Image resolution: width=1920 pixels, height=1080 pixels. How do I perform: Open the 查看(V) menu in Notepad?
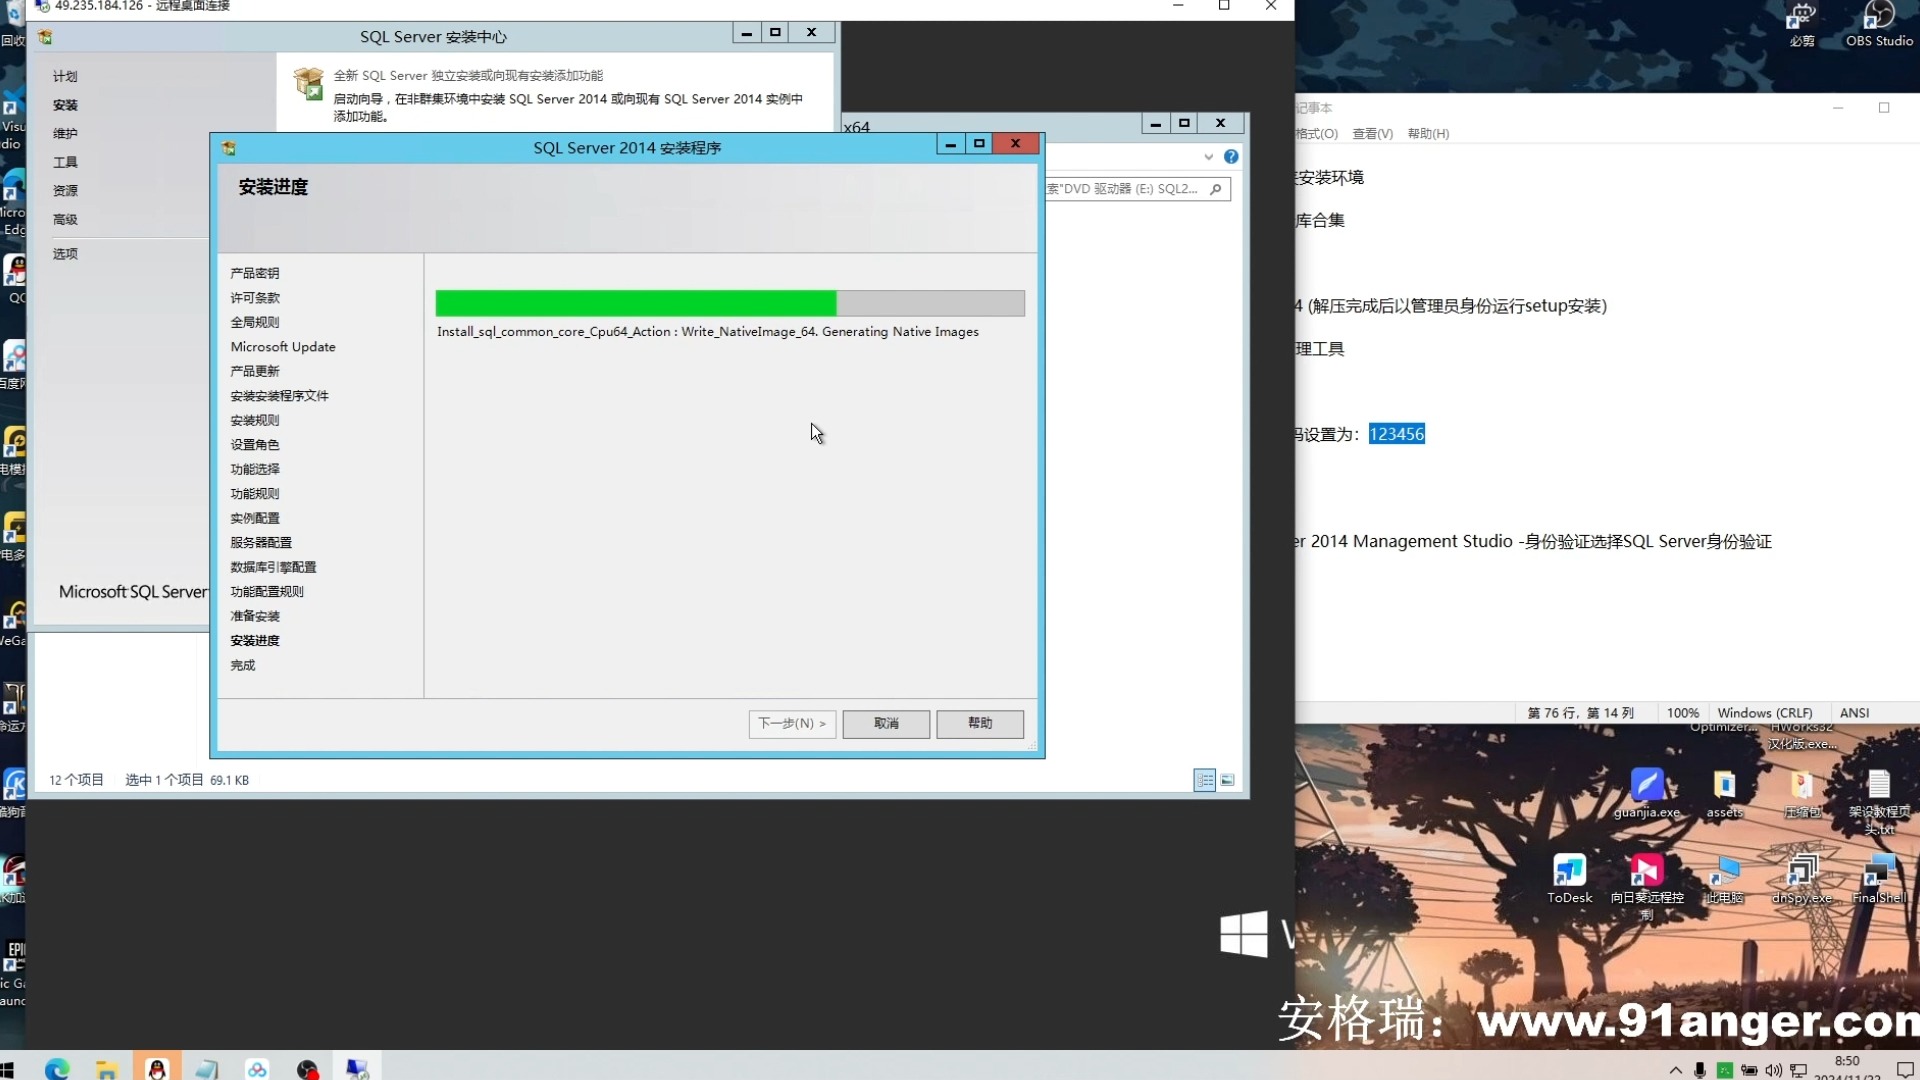tap(1372, 134)
